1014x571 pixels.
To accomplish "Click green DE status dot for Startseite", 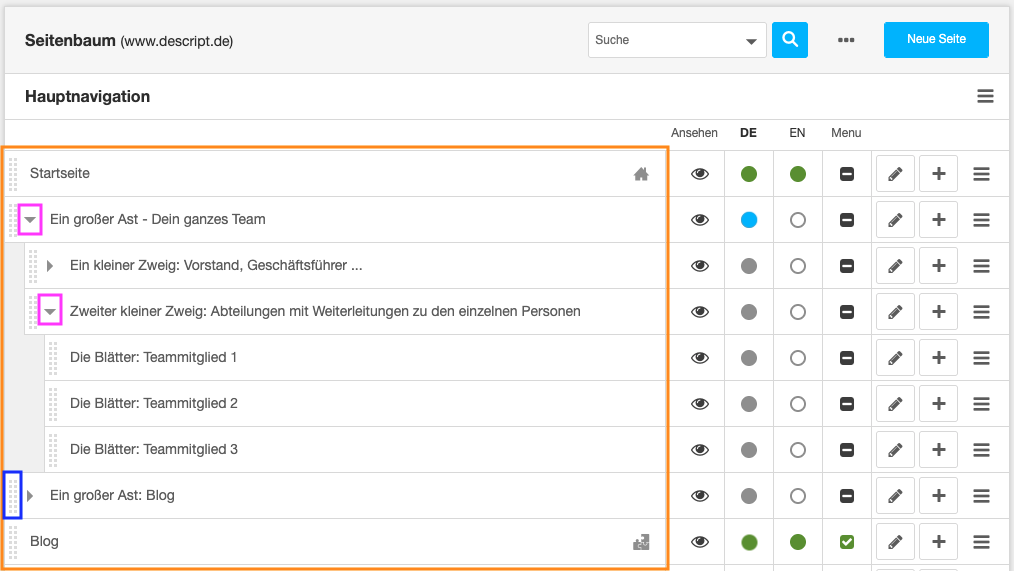I will tap(748, 174).
